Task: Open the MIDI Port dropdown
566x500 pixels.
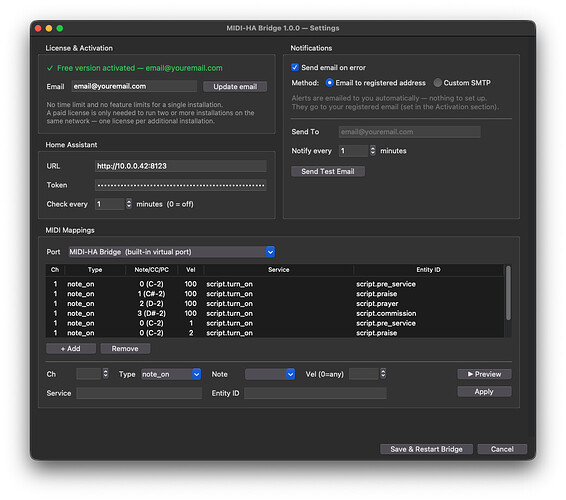Action: click(x=172, y=252)
